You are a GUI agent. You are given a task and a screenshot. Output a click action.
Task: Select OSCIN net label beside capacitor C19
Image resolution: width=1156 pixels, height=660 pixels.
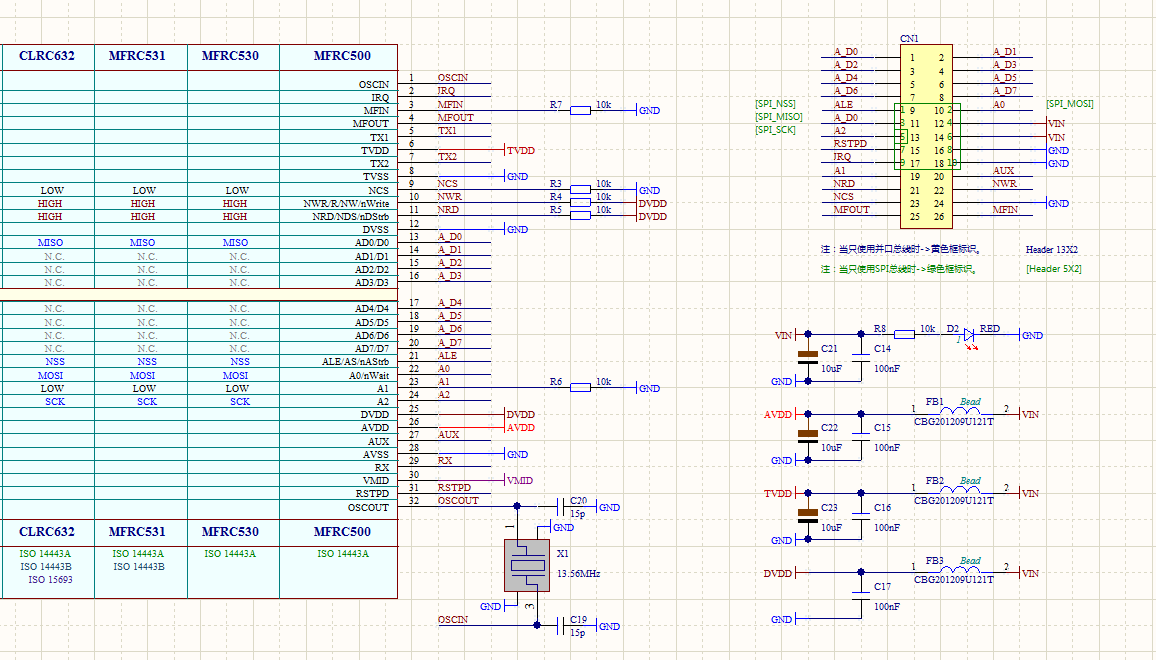point(453,619)
